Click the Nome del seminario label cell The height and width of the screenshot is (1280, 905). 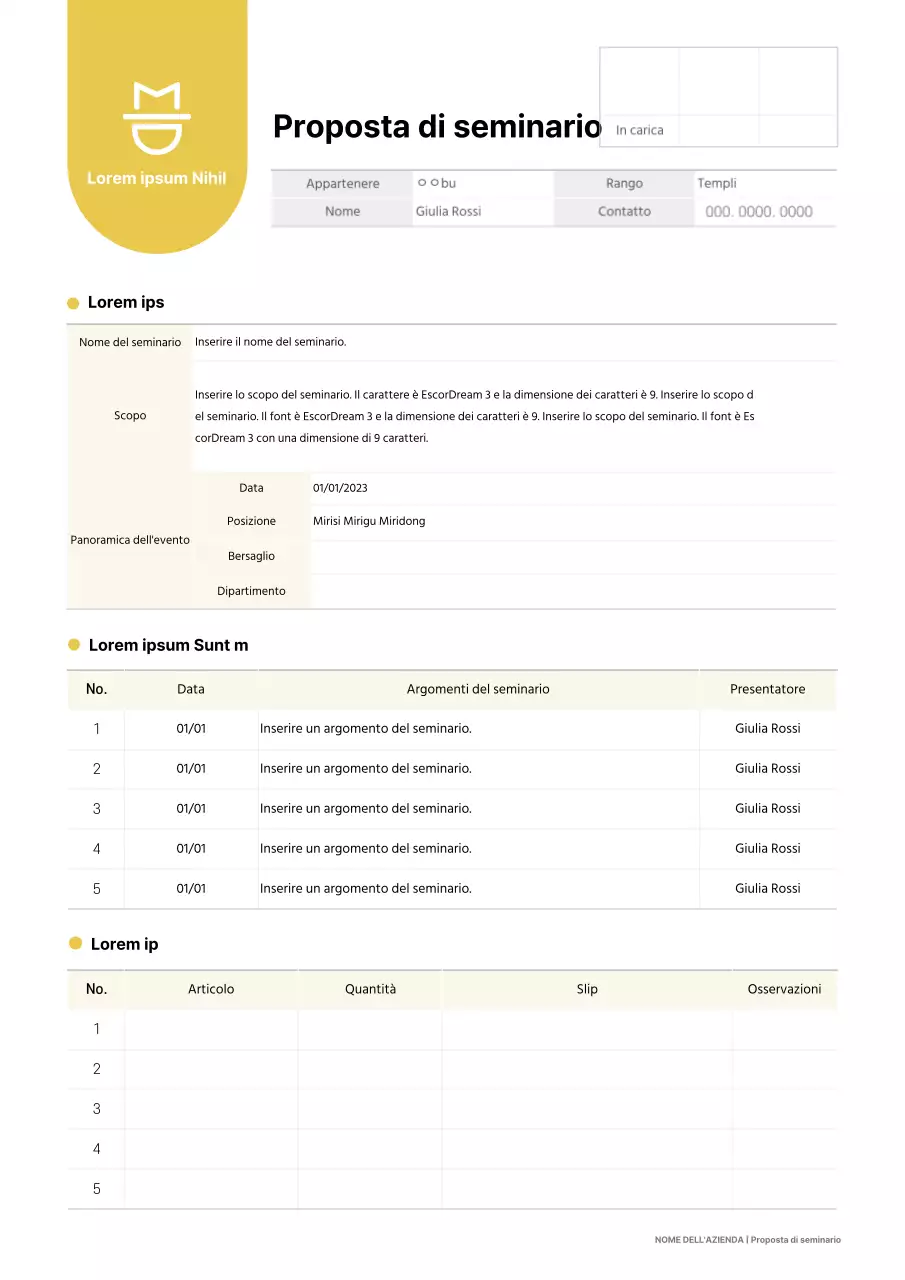point(130,341)
